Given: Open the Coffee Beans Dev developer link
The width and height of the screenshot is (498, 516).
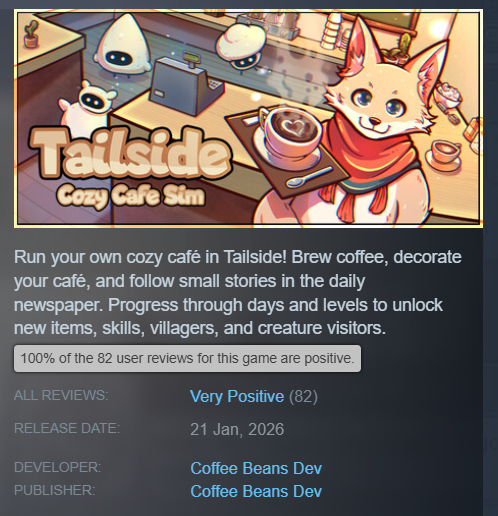Looking at the screenshot, I should pyautogui.click(x=256, y=468).
